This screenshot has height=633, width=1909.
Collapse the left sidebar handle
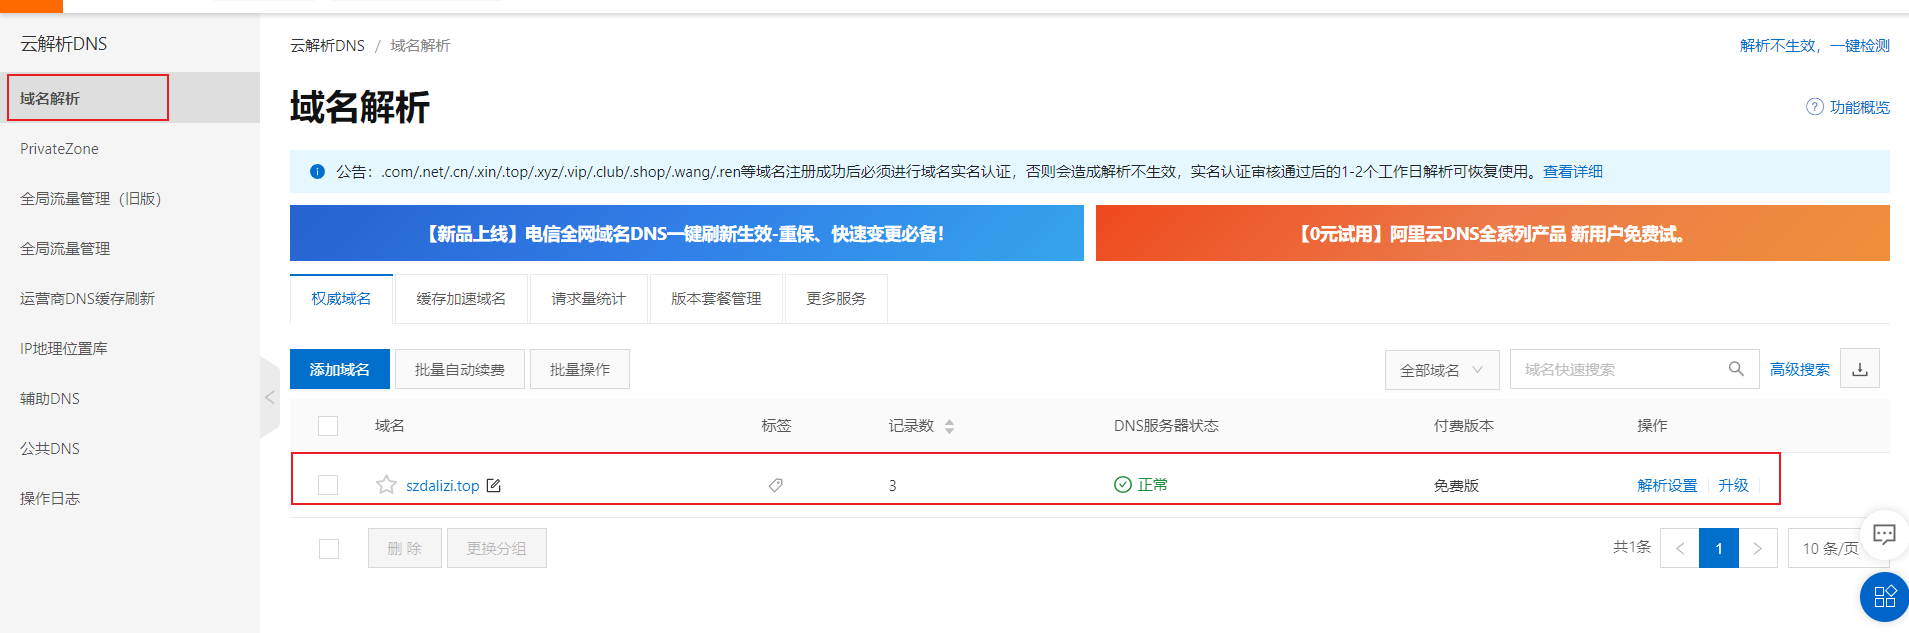pyautogui.click(x=269, y=397)
